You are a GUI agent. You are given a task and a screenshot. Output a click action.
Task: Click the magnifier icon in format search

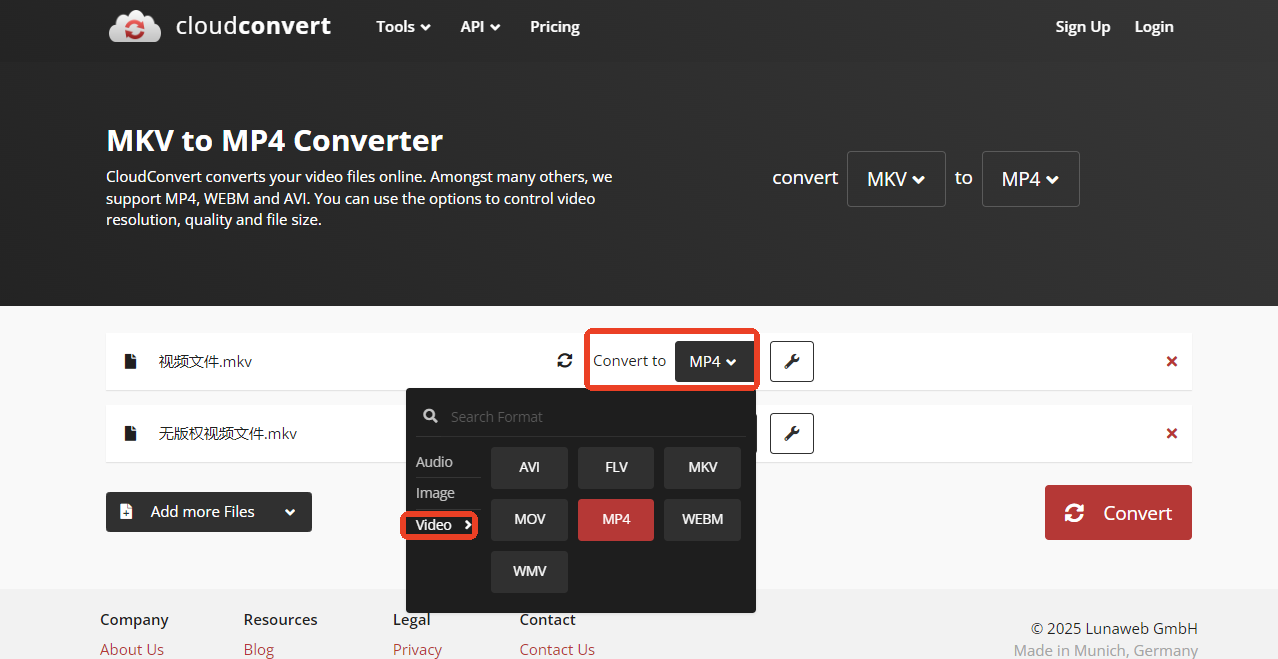431,416
